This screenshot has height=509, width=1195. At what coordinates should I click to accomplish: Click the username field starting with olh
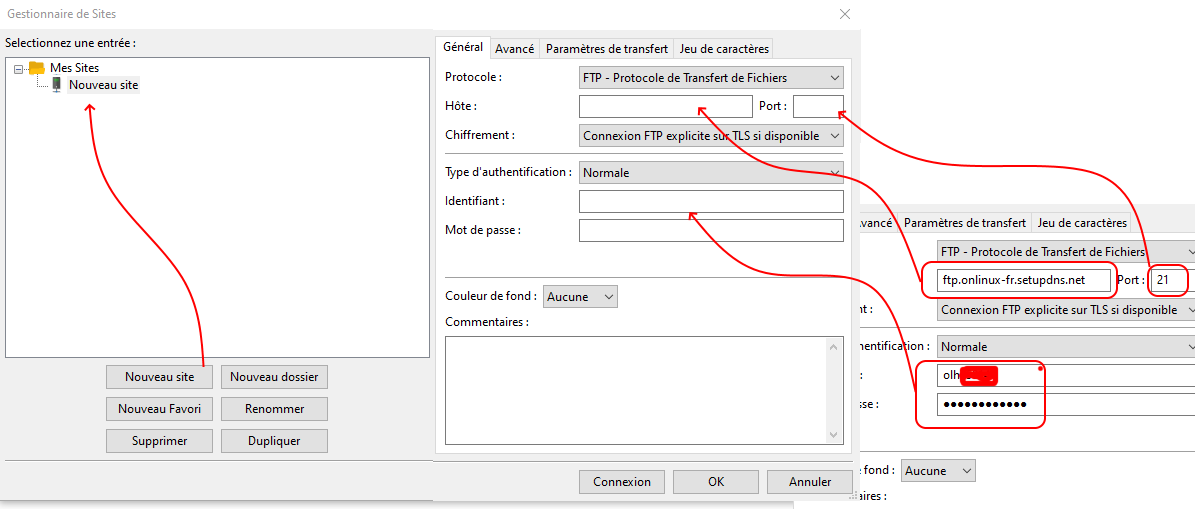coord(1065,376)
